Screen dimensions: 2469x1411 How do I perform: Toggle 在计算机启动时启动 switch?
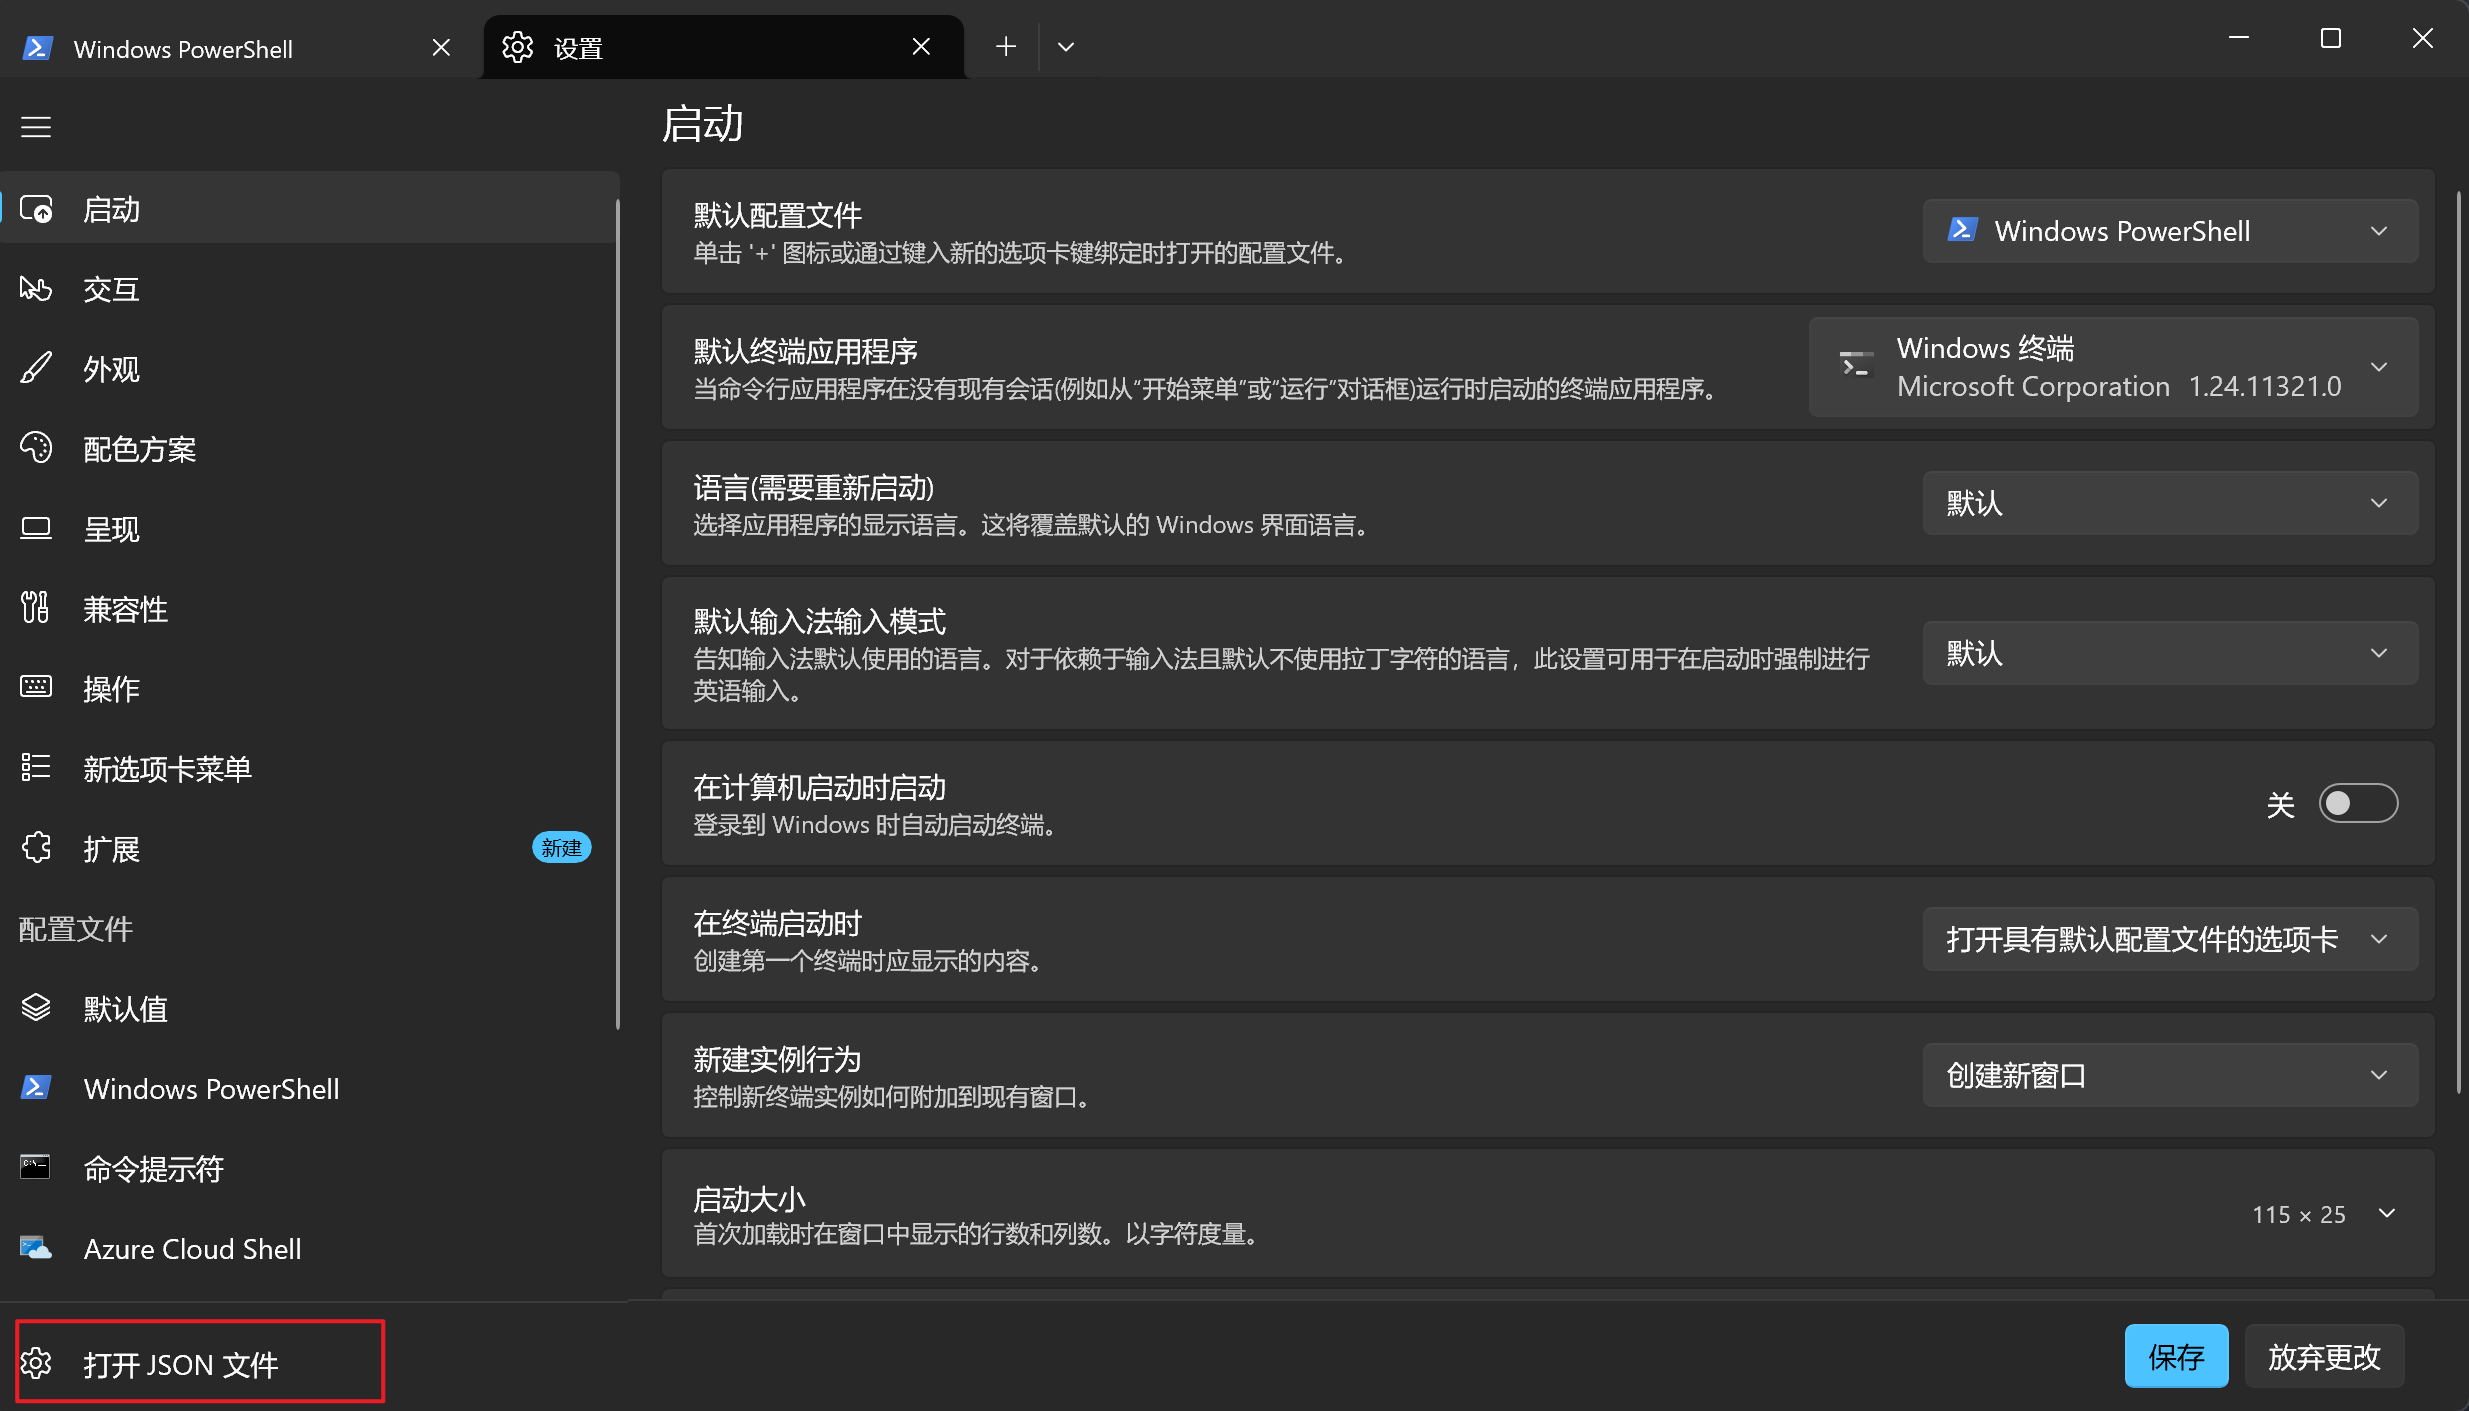coord(2358,803)
